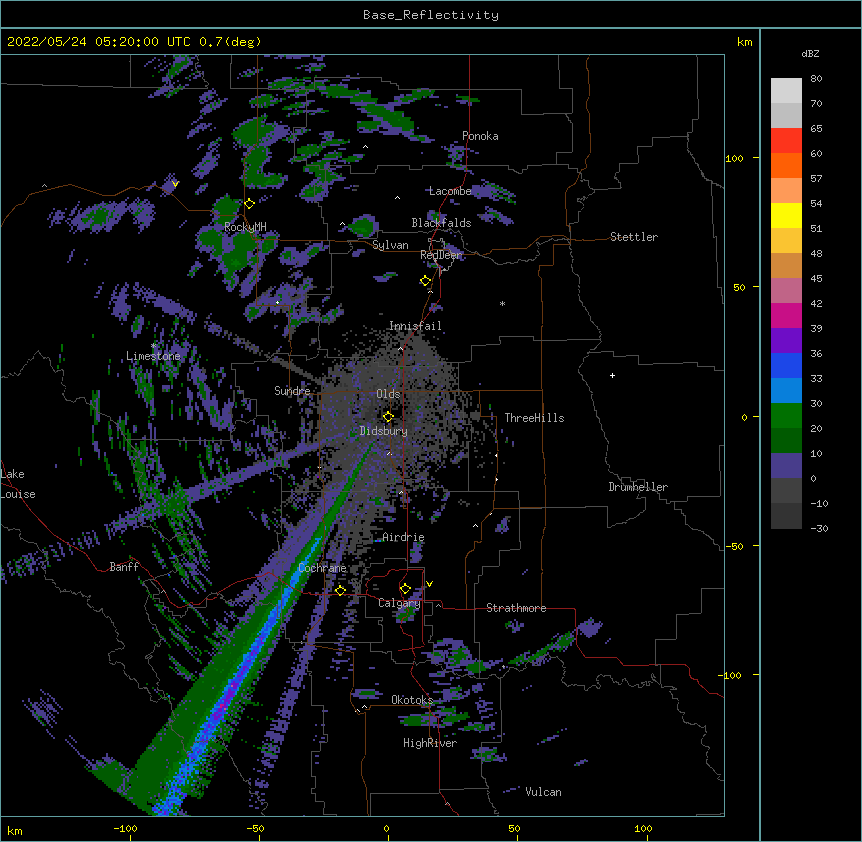Click the Lacombe city label

pos(450,191)
